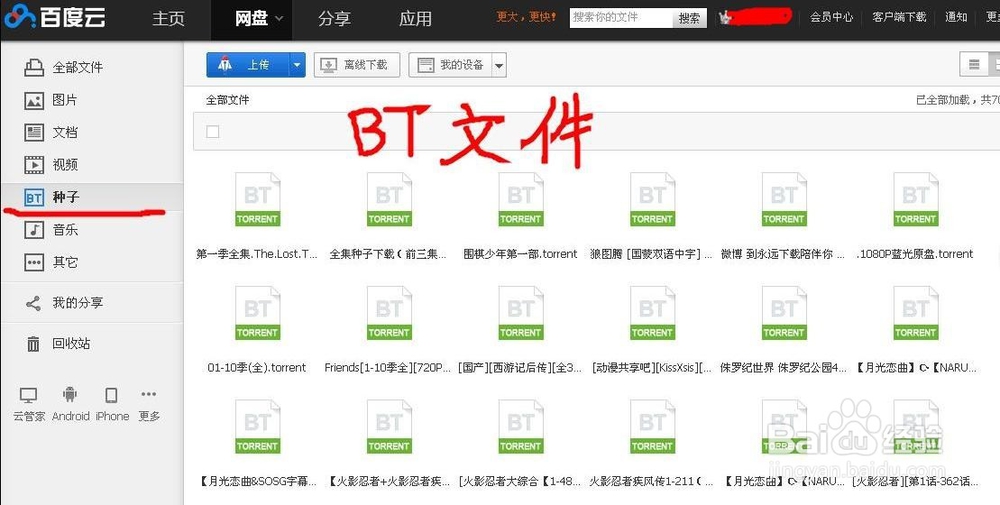Open 客户端下载 link
The height and width of the screenshot is (505, 1000).
click(x=899, y=17)
